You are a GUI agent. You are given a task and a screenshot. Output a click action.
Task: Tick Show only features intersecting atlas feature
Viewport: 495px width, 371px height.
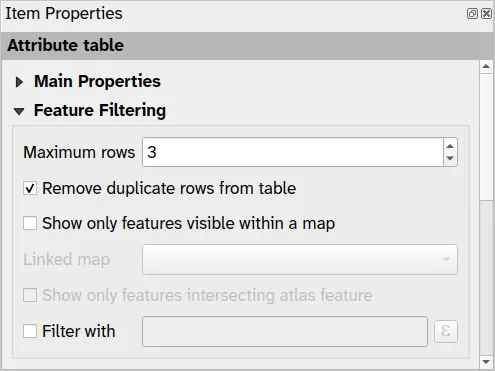[30, 295]
